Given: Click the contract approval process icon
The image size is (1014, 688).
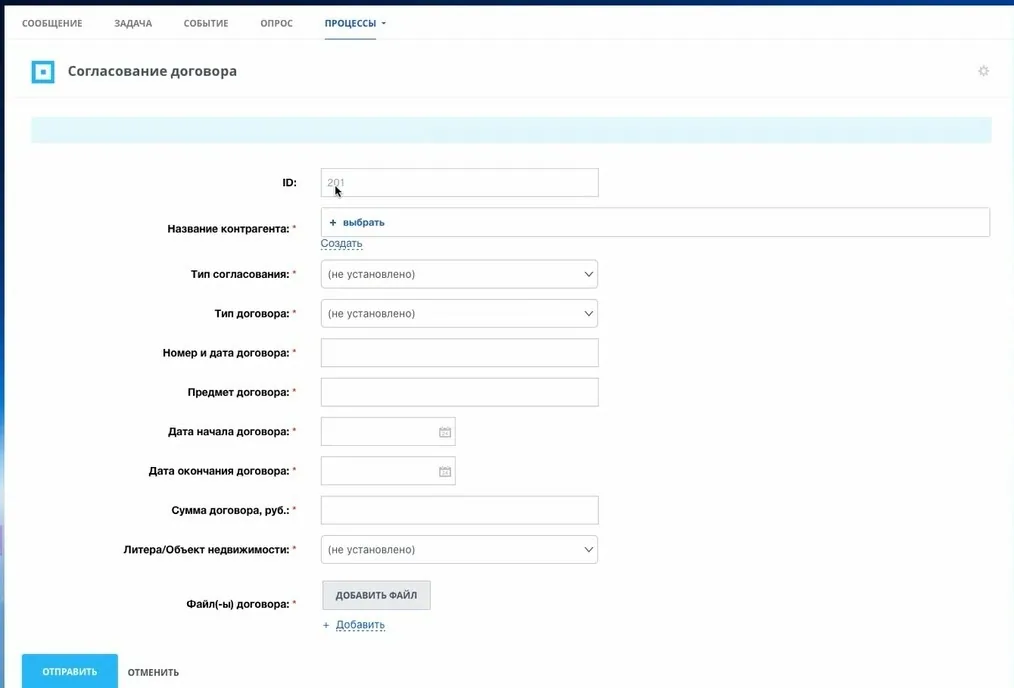Looking at the screenshot, I should [43, 72].
